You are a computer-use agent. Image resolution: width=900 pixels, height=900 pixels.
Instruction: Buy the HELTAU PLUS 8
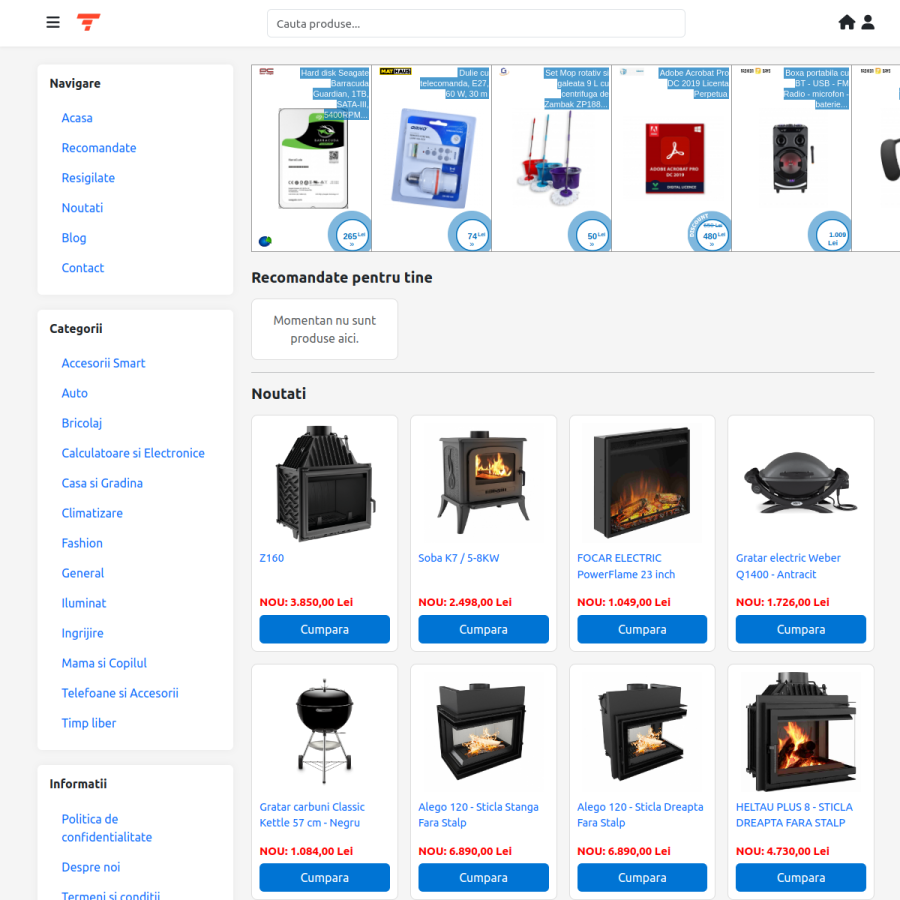(801, 877)
